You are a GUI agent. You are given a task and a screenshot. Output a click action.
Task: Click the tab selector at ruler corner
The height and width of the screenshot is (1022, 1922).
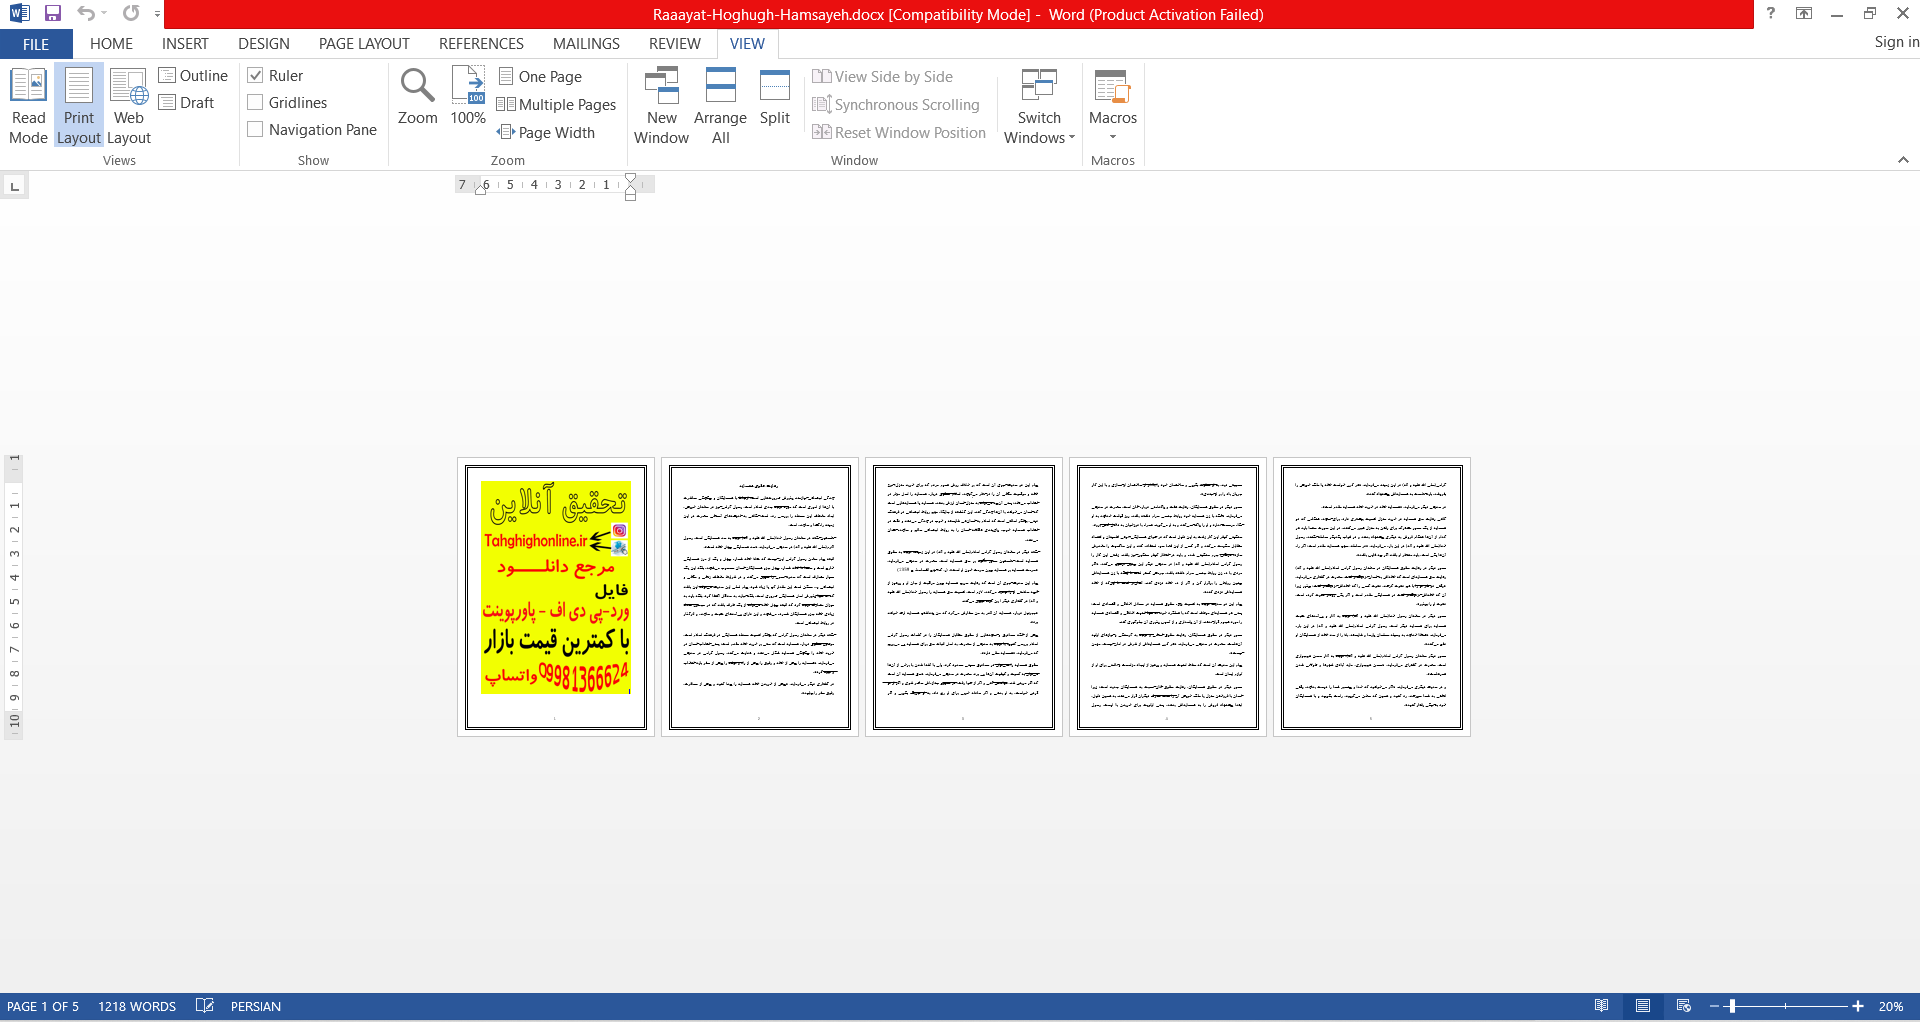(14, 186)
